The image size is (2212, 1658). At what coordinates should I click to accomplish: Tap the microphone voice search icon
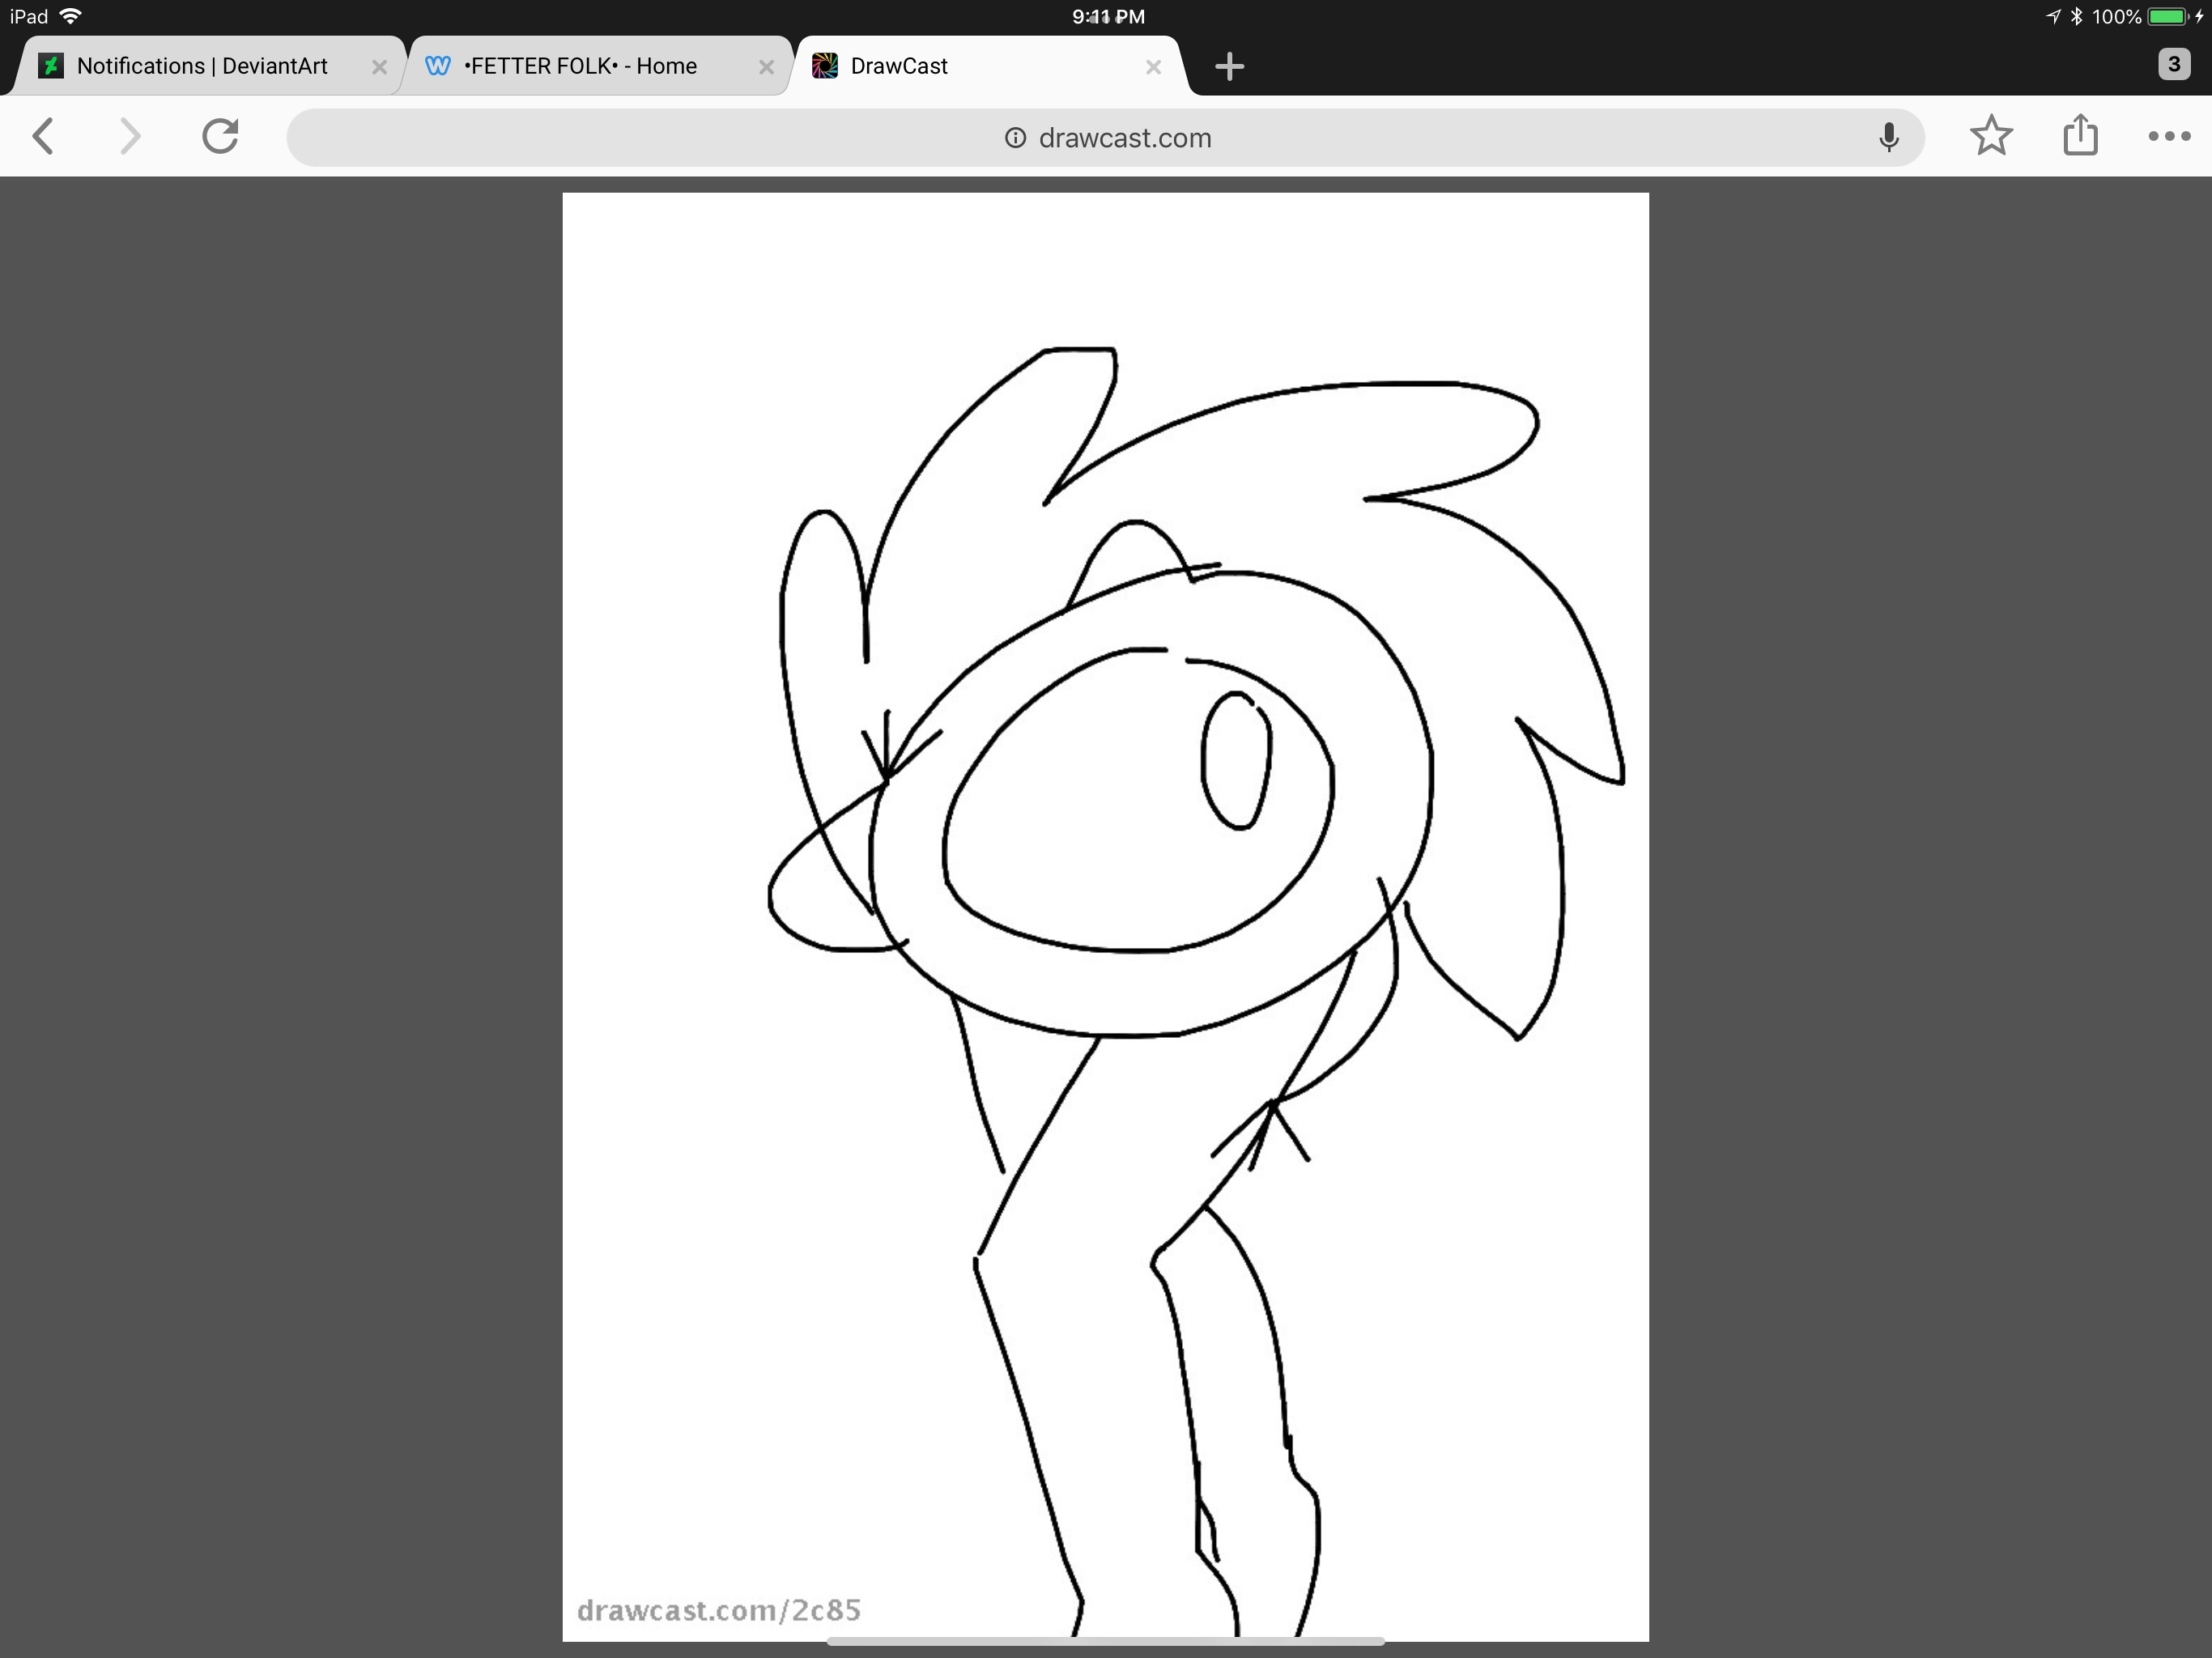point(1888,137)
